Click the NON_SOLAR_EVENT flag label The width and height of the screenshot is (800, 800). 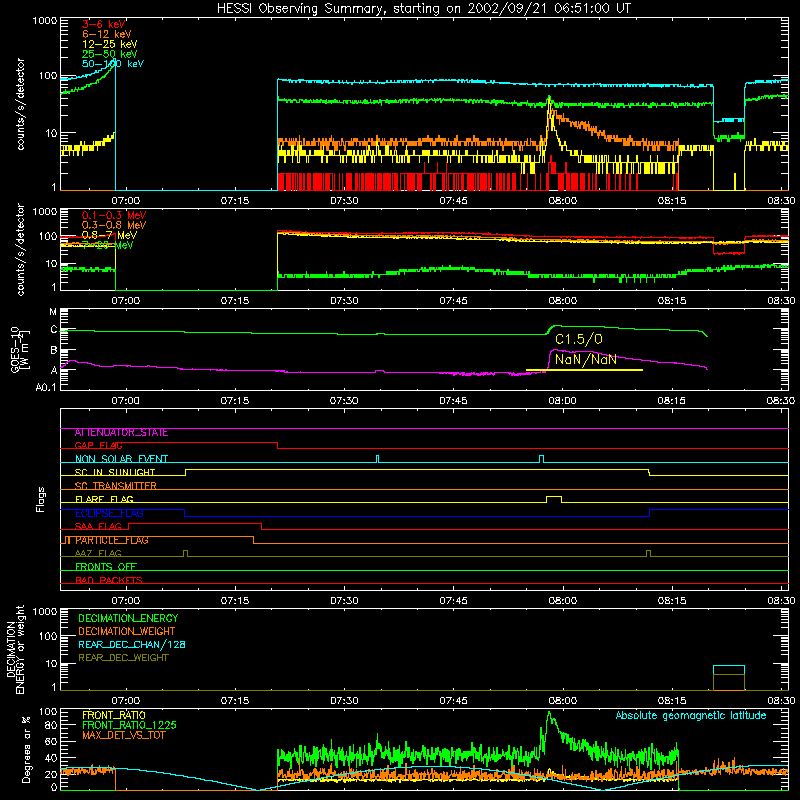pyautogui.click(x=121, y=459)
